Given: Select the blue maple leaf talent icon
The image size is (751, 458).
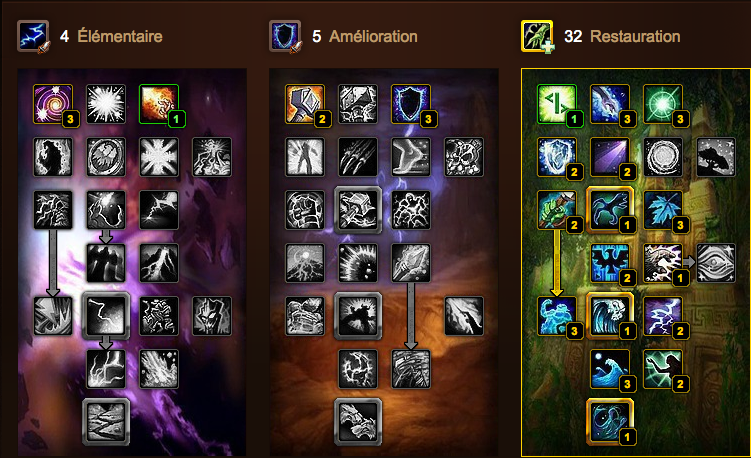Looking at the screenshot, I should (x=663, y=210).
